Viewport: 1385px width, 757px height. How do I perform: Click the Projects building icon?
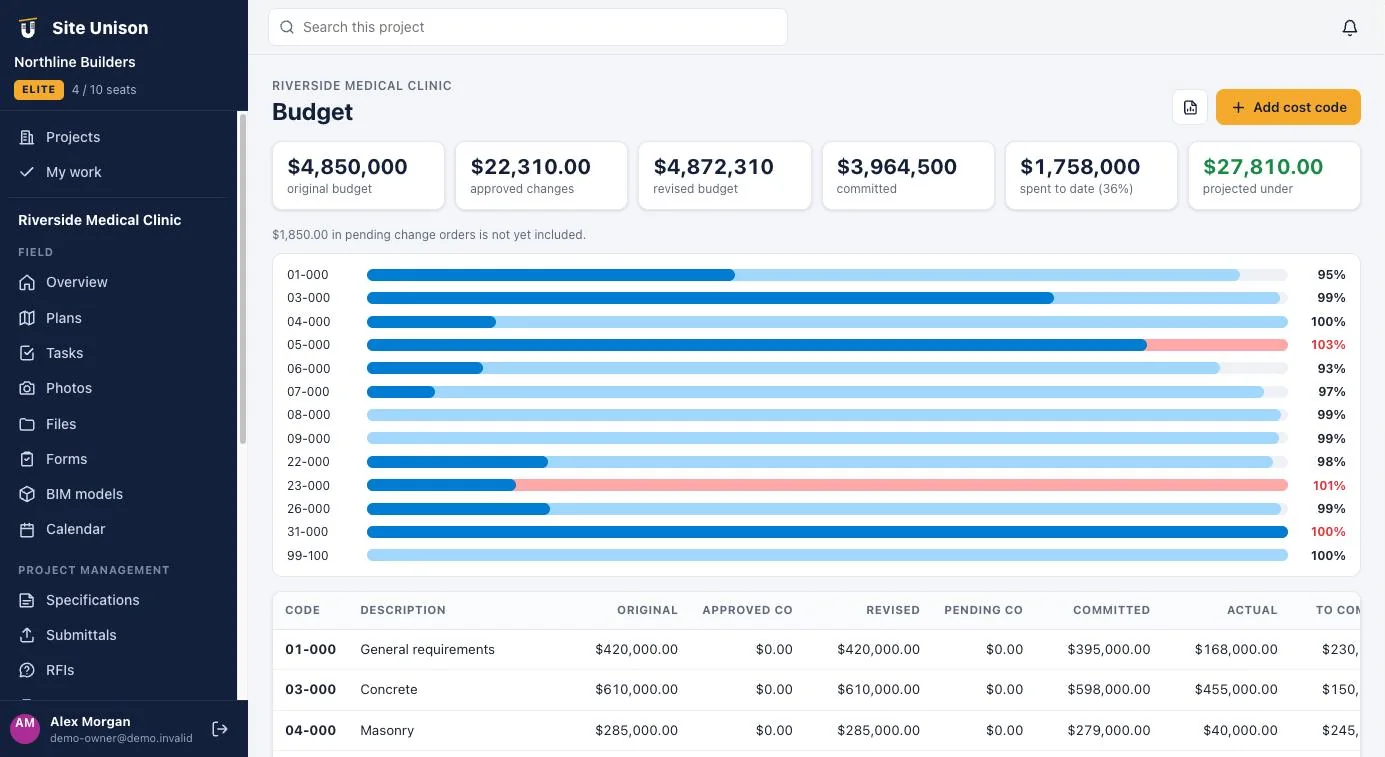point(27,137)
